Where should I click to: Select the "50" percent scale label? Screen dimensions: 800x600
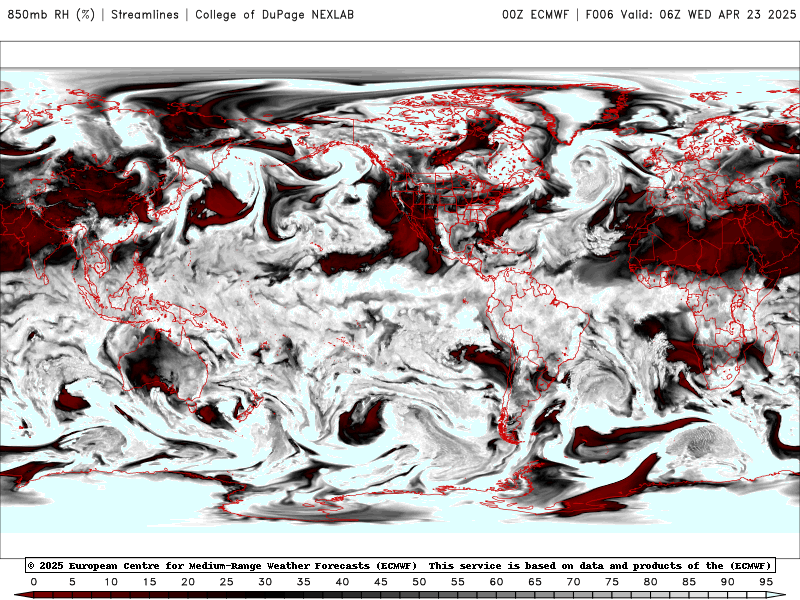click(419, 582)
